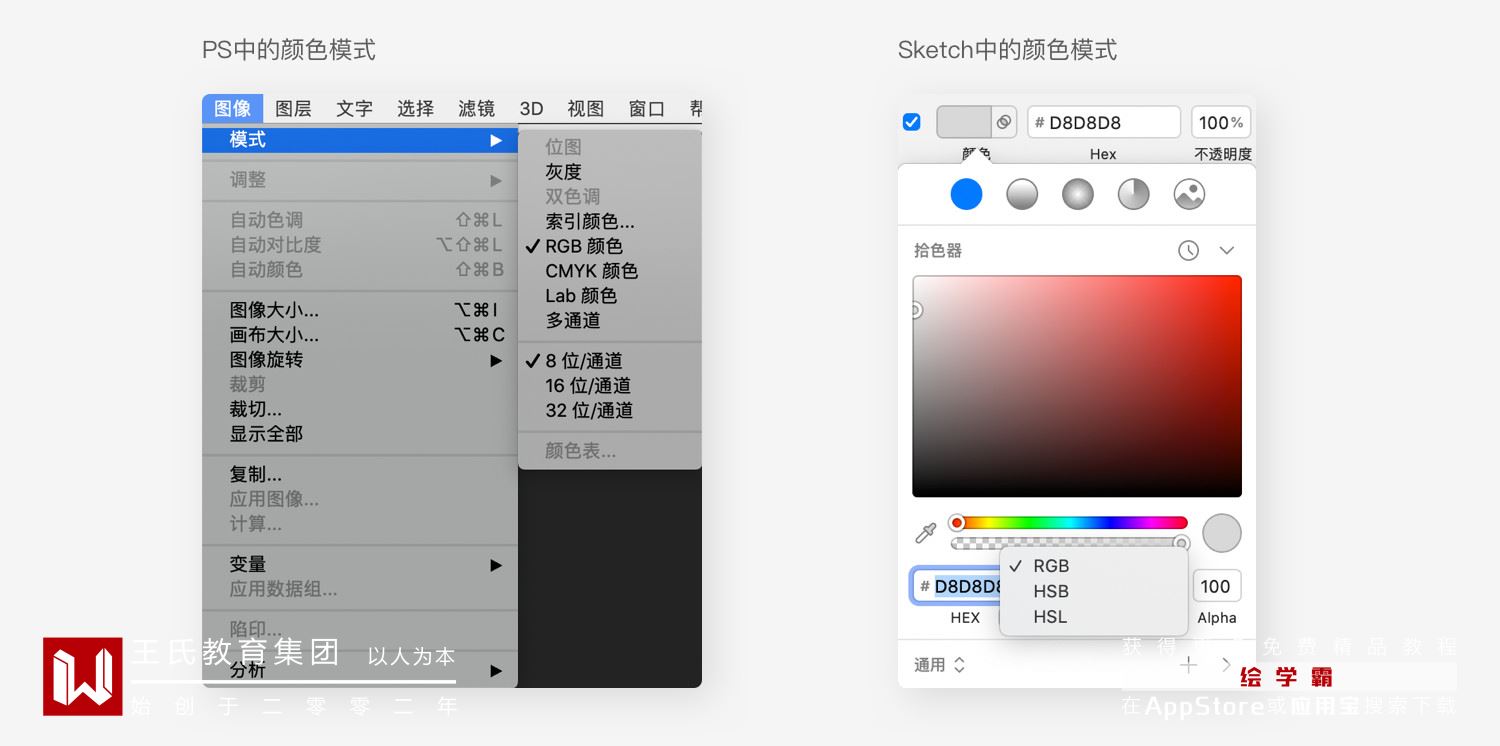The height and width of the screenshot is (746, 1500).
Task: Open the recent colors clock icon
Action: [x=1188, y=251]
